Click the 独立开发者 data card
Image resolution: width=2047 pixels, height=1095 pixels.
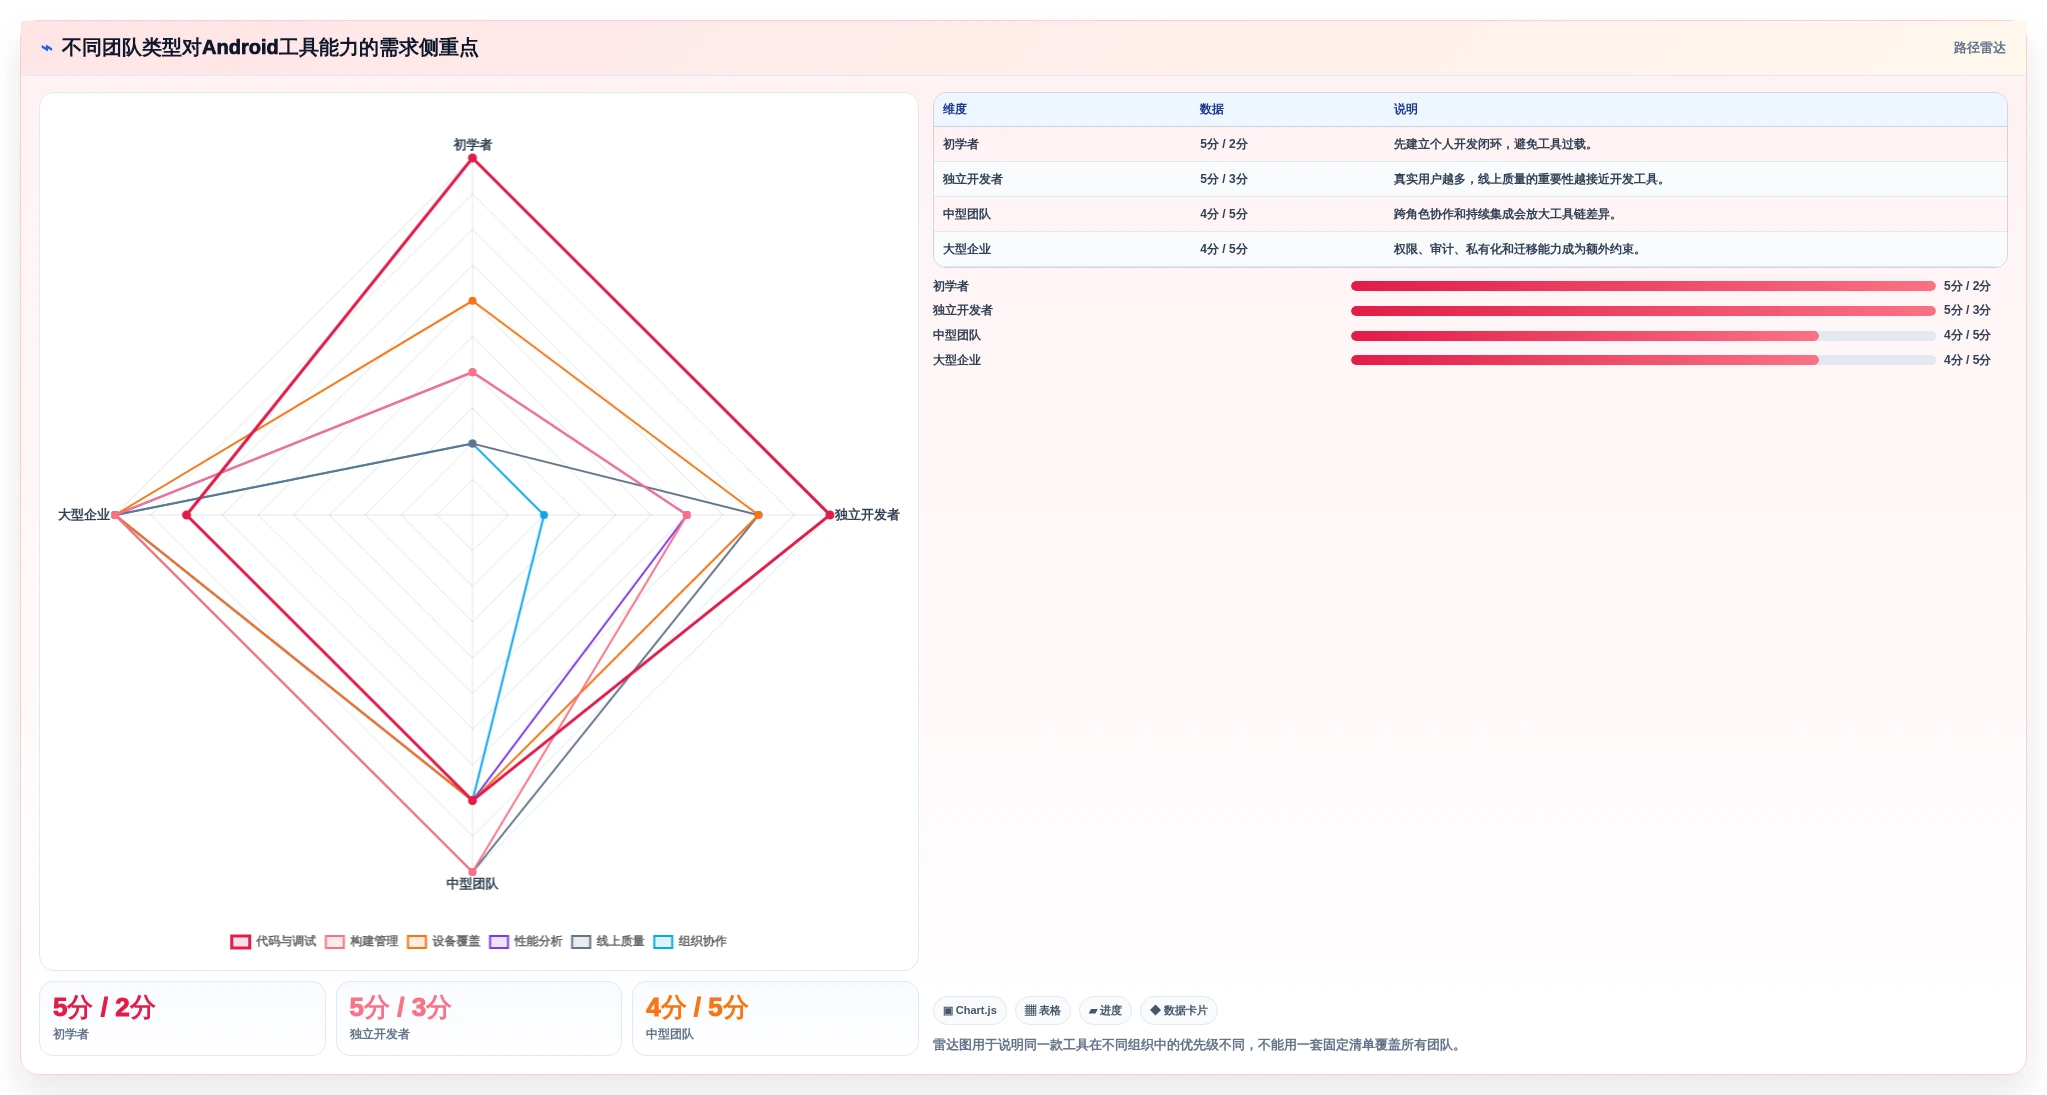coord(479,1018)
